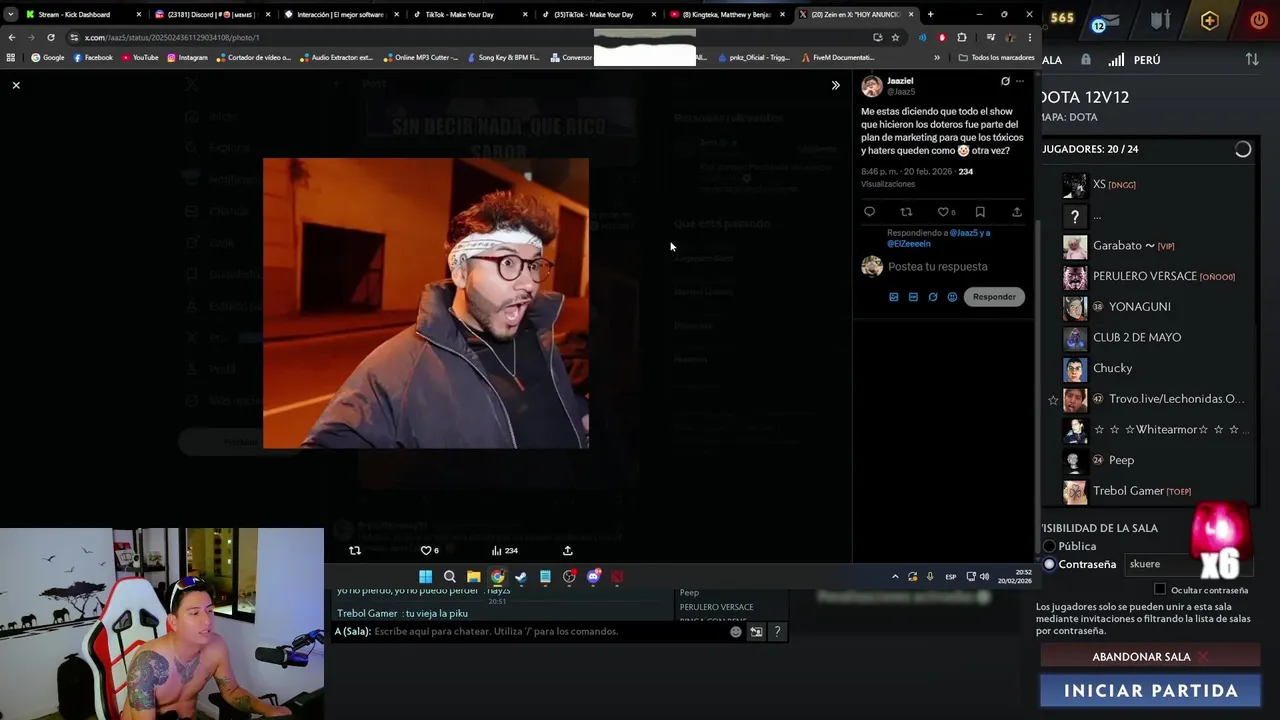Select the Contraseña visibility option
Viewport: 1280px width, 720px height.
[1049, 564]
